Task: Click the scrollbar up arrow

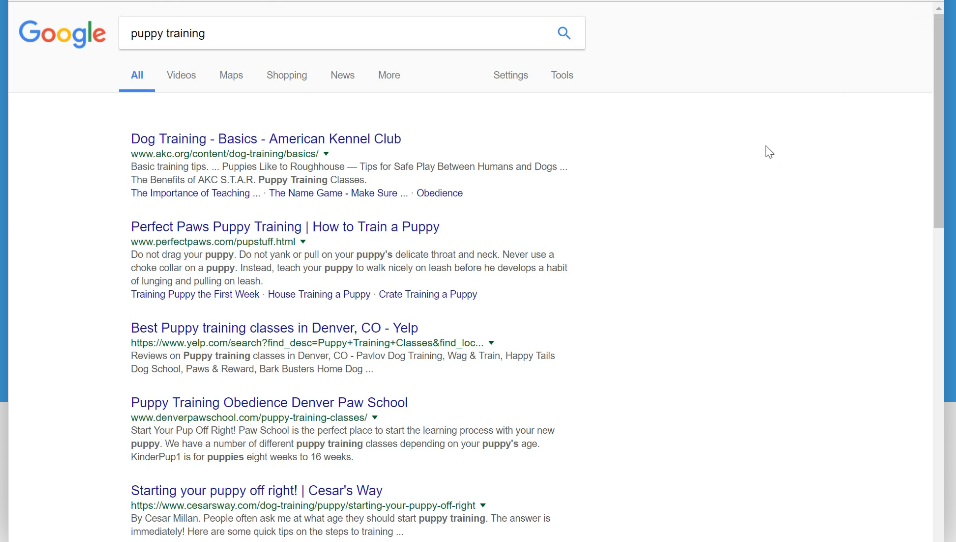Action: coord(938,8)
